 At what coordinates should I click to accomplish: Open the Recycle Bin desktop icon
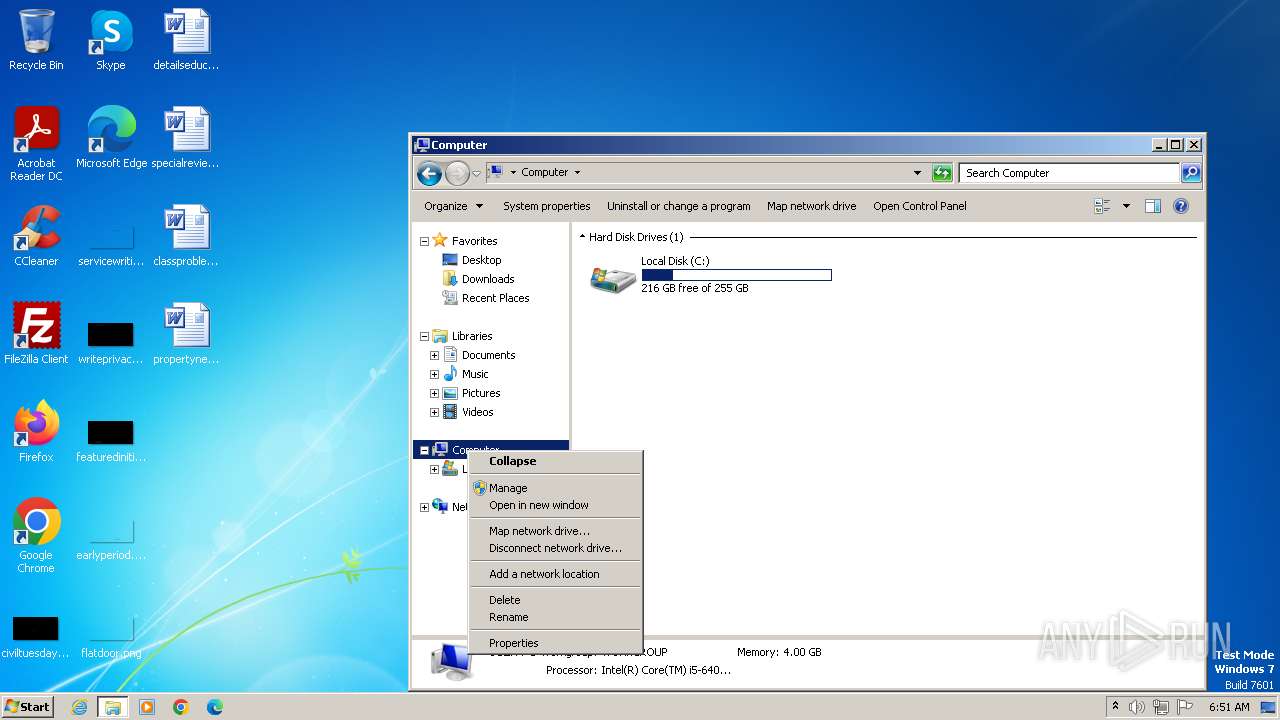(36, 40)
